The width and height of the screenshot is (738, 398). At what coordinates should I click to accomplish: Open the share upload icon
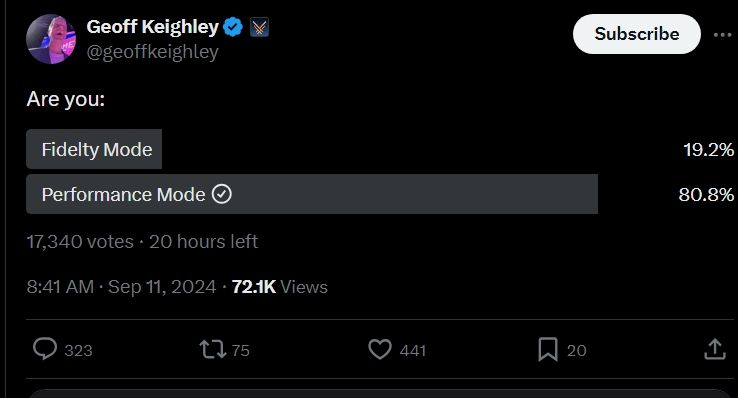pyautogui.click(x=715, y=350)
